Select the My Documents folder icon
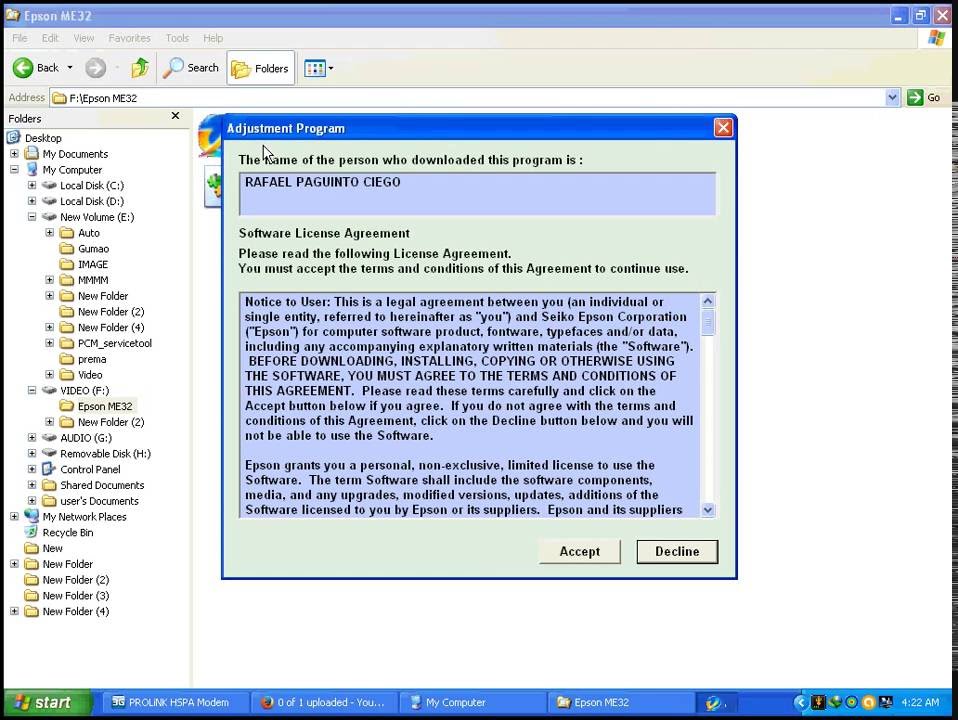958x720 pixels. pyautogui.click(x=31, y=153)
